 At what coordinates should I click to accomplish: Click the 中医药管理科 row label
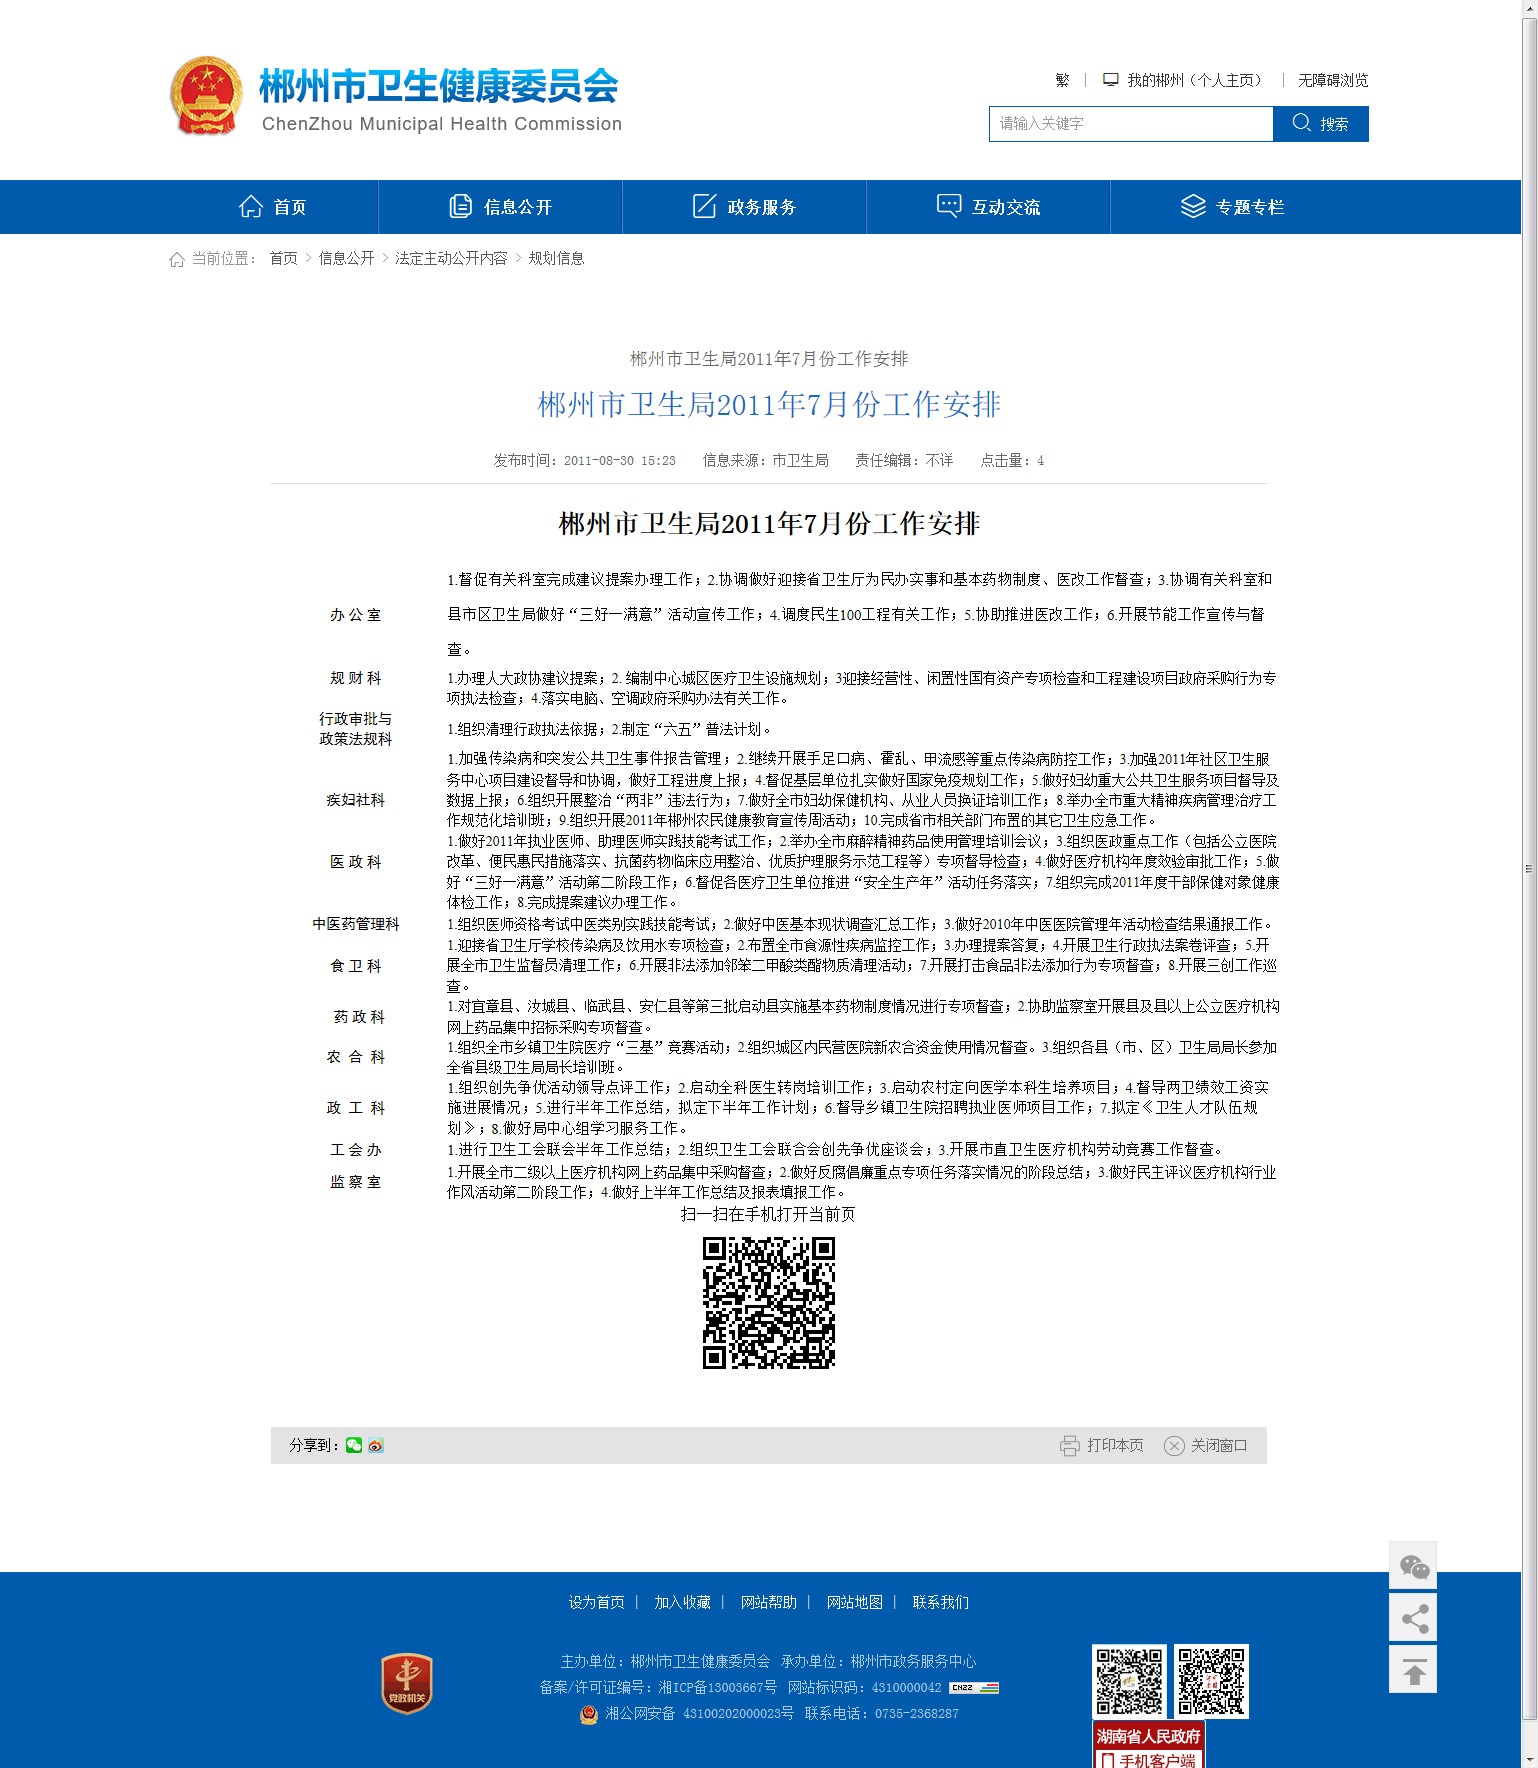356,924
